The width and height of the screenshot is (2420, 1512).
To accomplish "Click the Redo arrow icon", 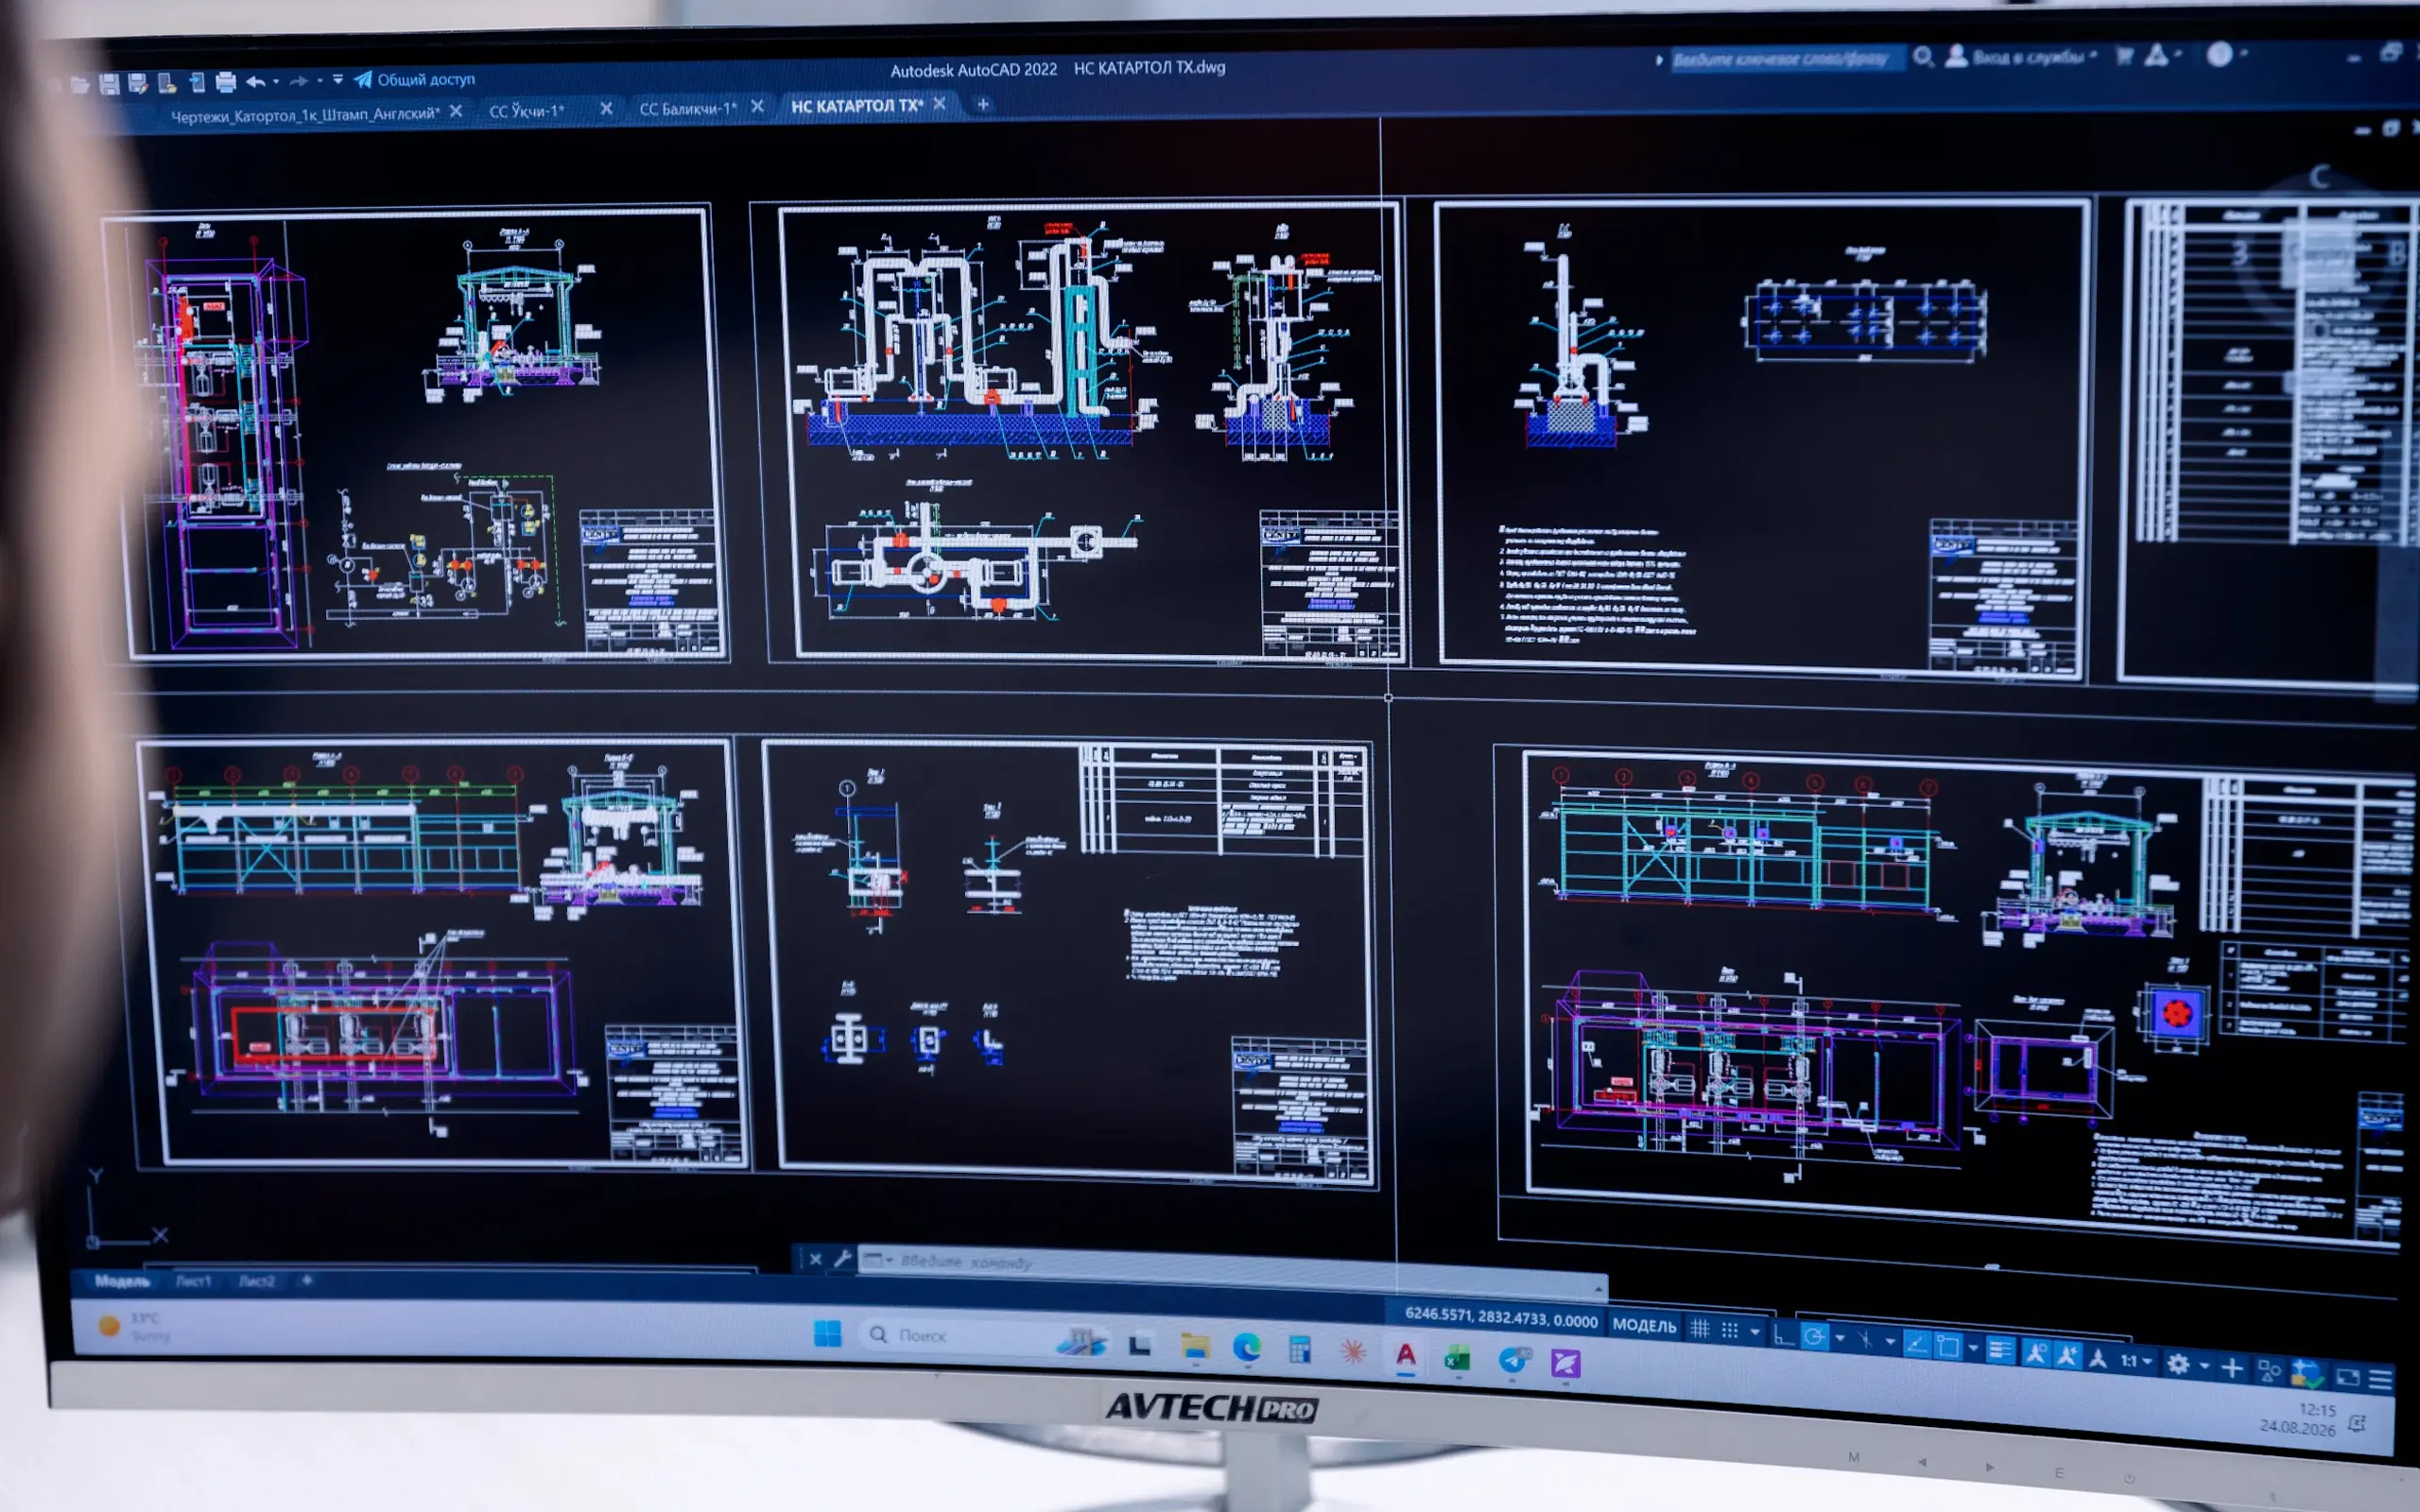I will [298, 81].
